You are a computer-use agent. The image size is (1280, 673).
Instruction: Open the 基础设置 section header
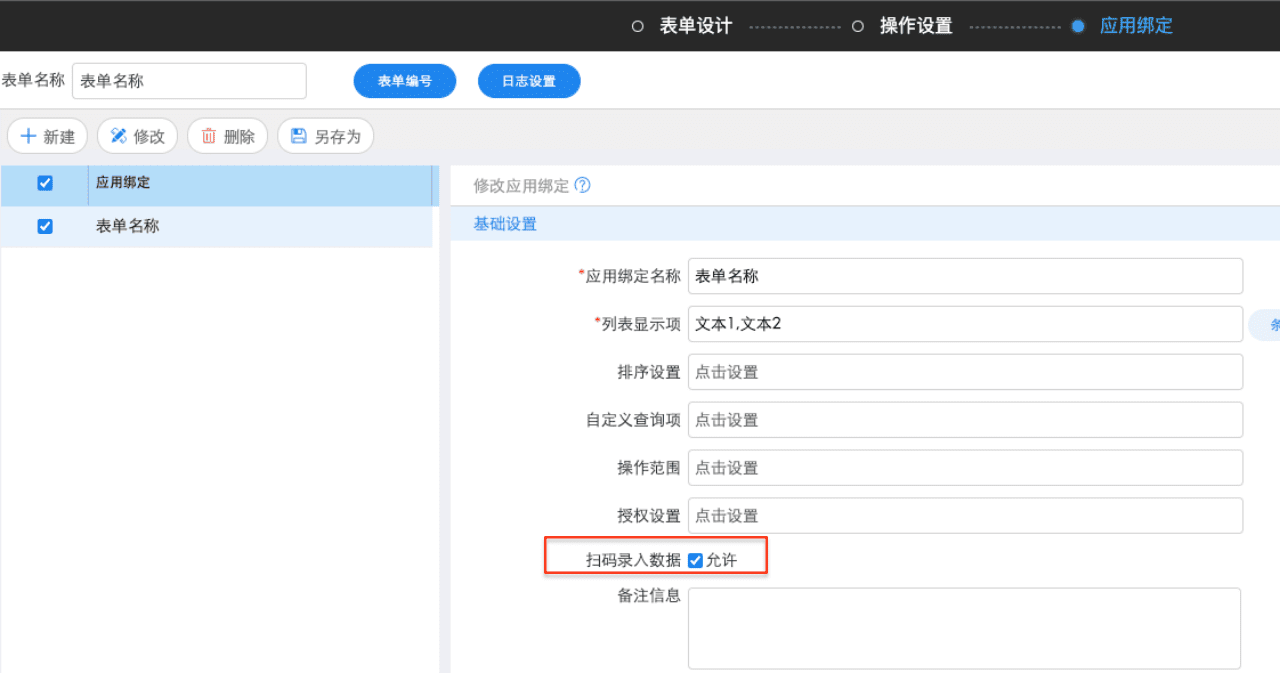click(505, 224)
